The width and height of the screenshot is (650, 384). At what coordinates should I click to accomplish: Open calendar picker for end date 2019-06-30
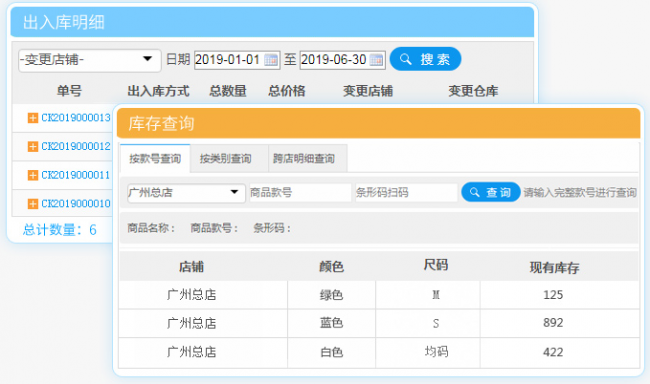point(376,60)
